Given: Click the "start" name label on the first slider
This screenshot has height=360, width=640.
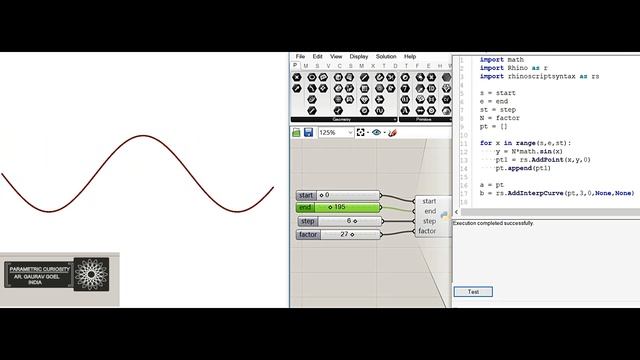Looking at the screenshot, I should tap(306, 195).
